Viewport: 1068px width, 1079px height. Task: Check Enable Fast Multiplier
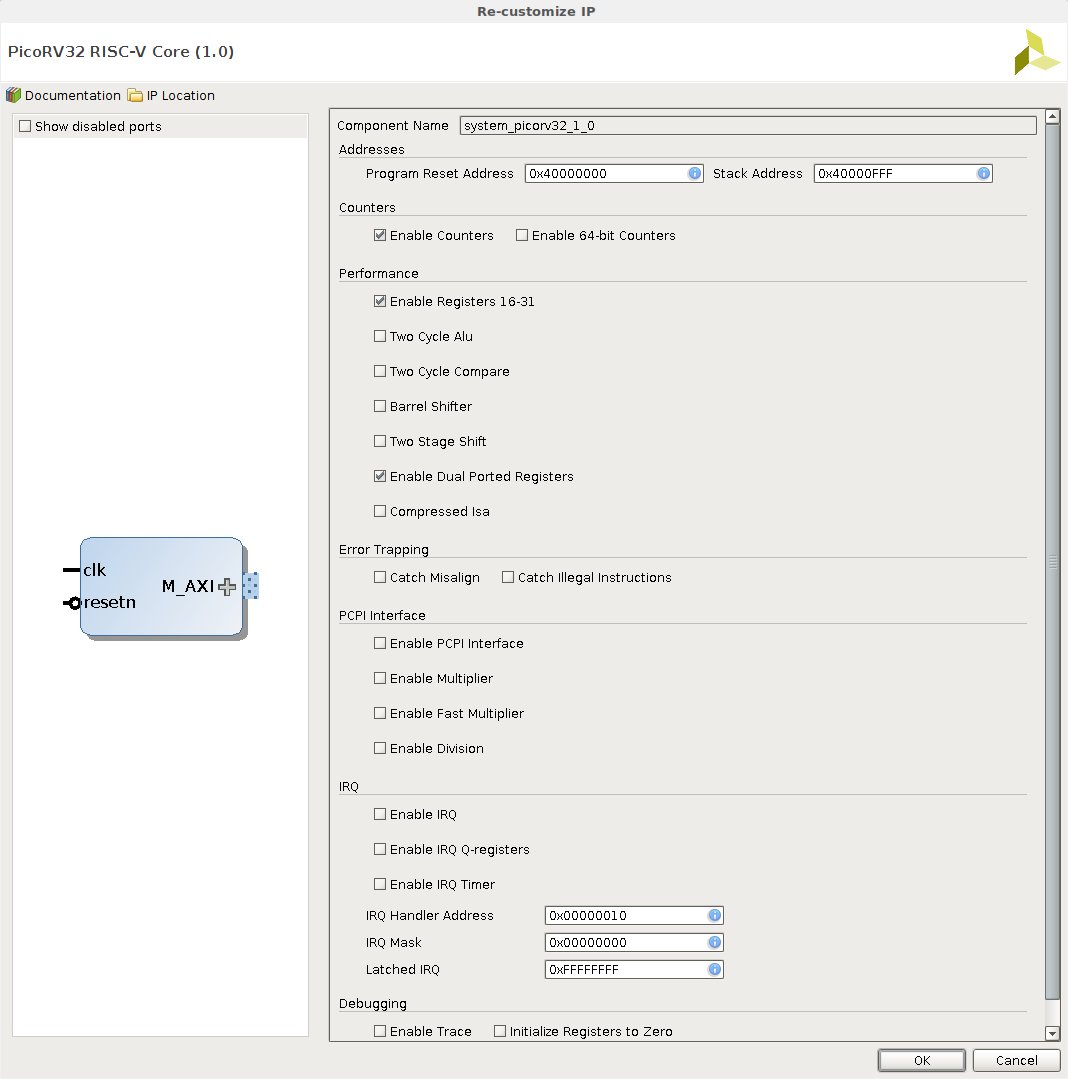(x=380, y=714)
